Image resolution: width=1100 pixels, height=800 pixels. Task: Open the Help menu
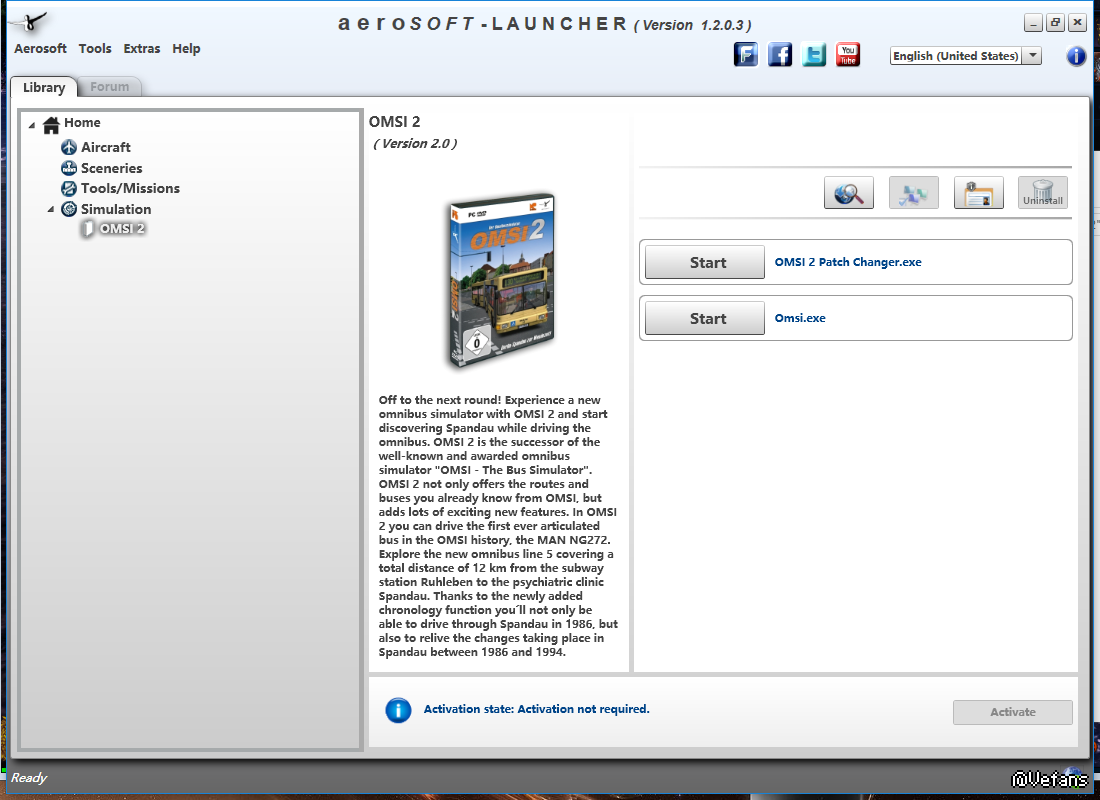tap(186, 48)
